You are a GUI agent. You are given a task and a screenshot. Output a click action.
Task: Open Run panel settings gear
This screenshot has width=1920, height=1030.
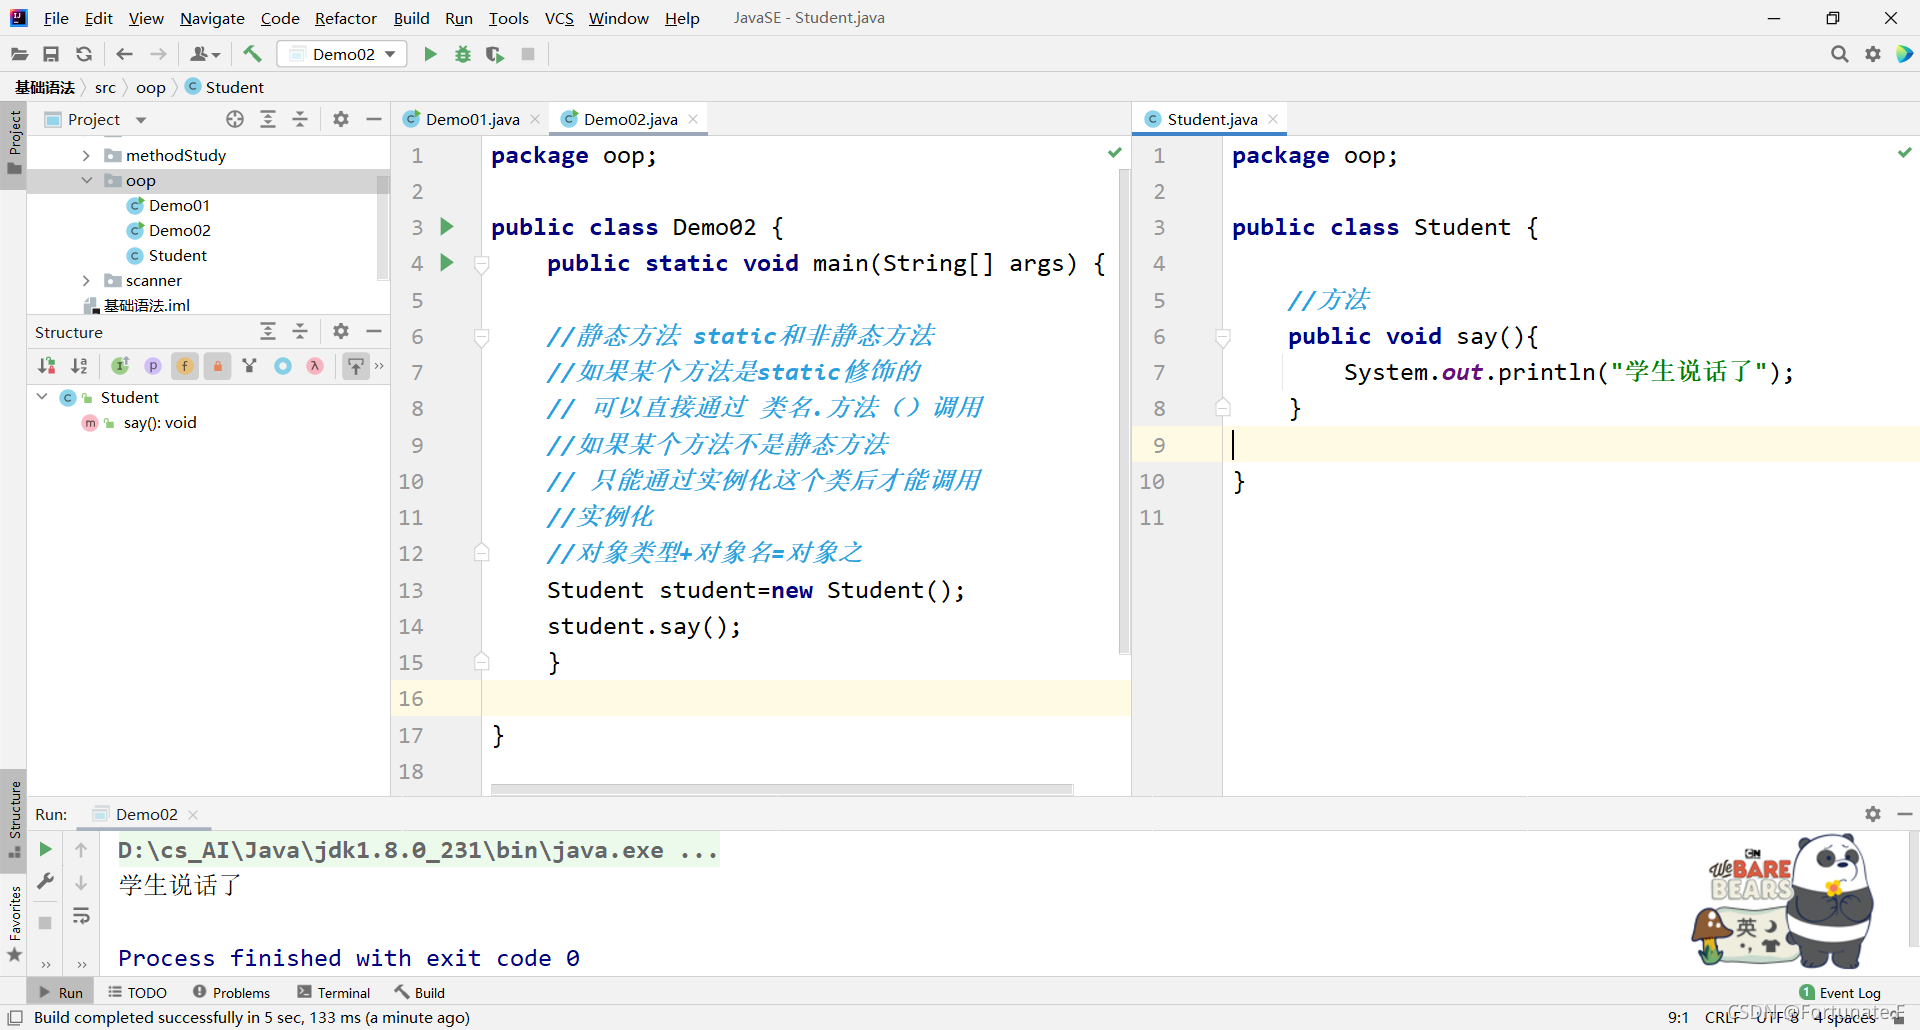pos(1873,814)
